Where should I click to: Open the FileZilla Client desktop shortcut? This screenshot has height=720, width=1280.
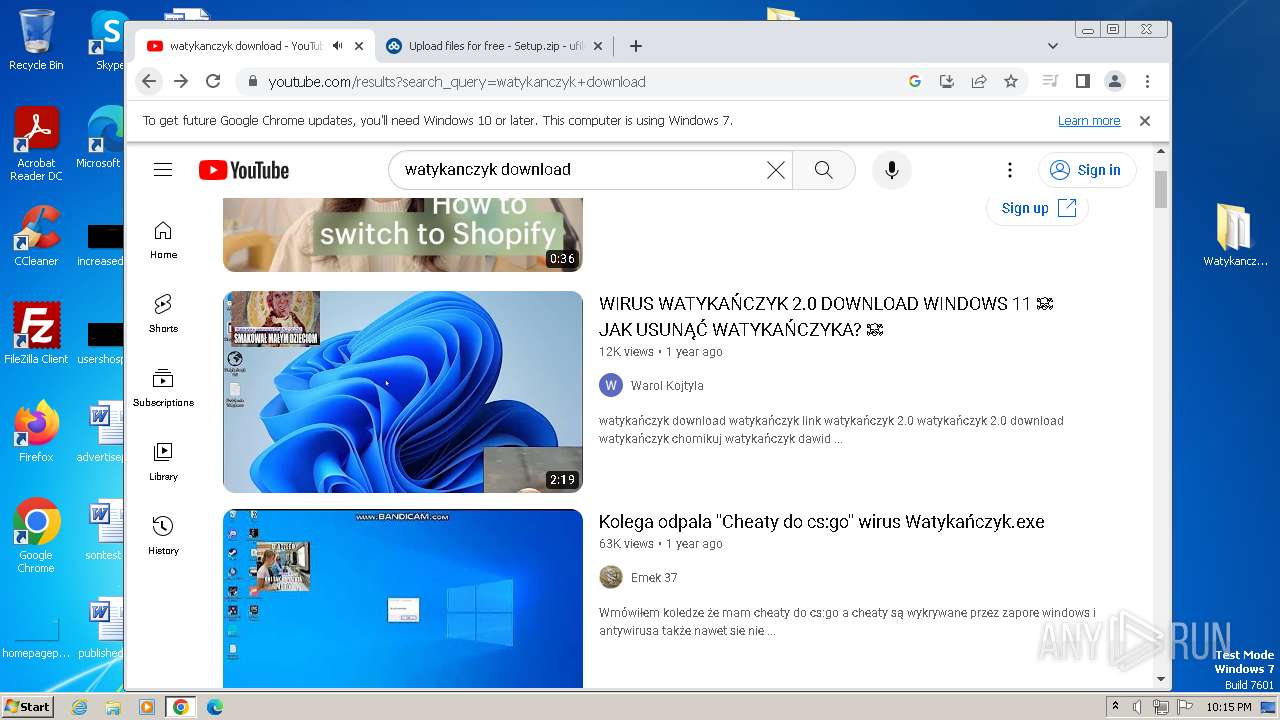pos(36,334)
